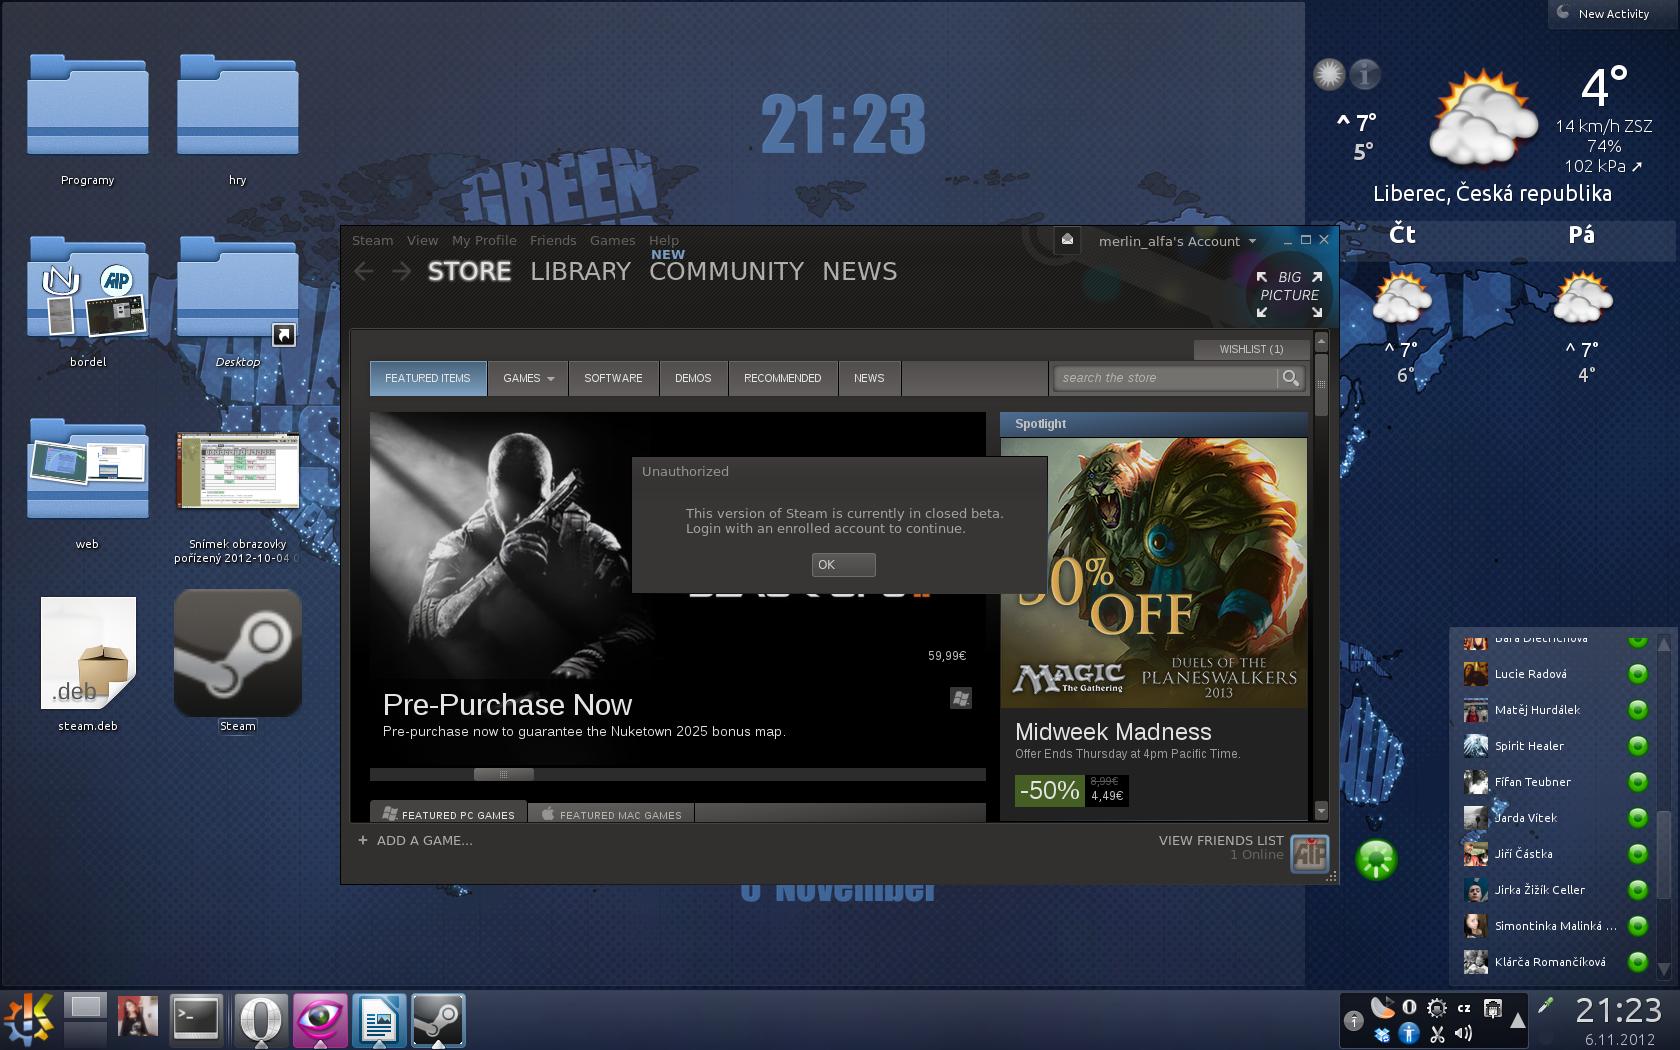Open the steam.deb package file
Image resolution: width=1680 pixels, height=1050 pixels.
(88, 653)
